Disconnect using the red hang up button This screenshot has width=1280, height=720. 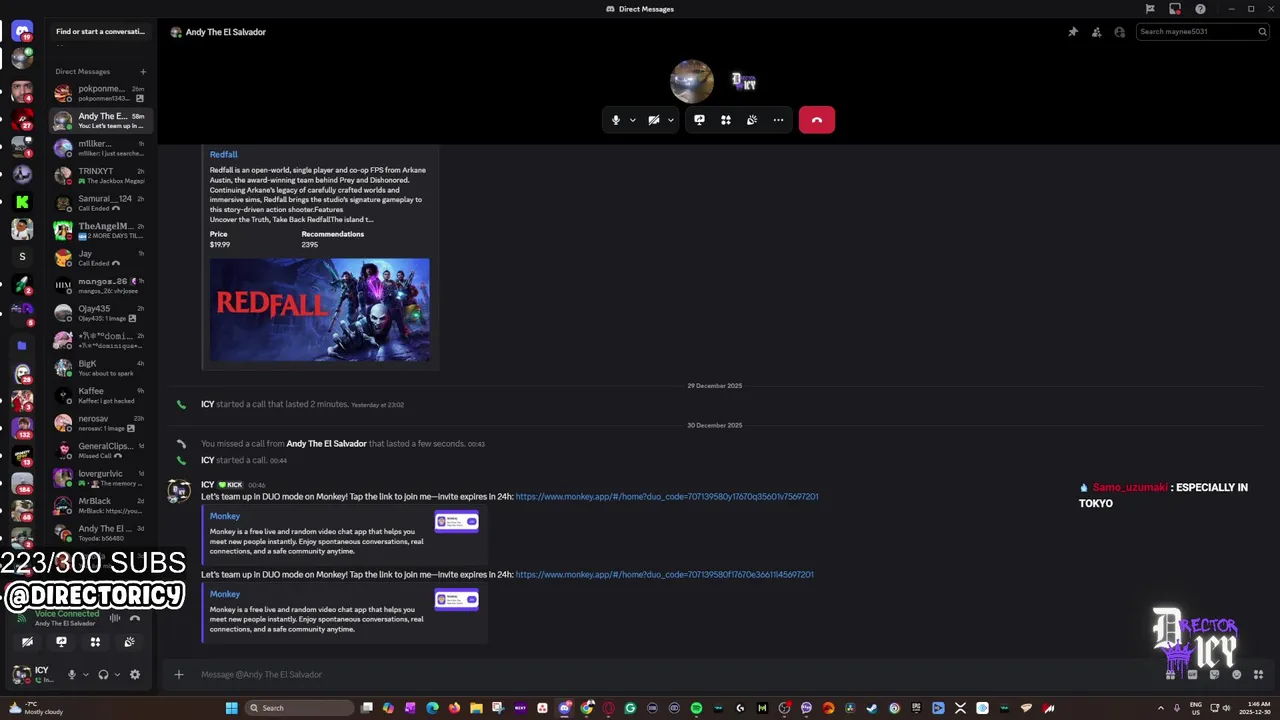[817, 120]
